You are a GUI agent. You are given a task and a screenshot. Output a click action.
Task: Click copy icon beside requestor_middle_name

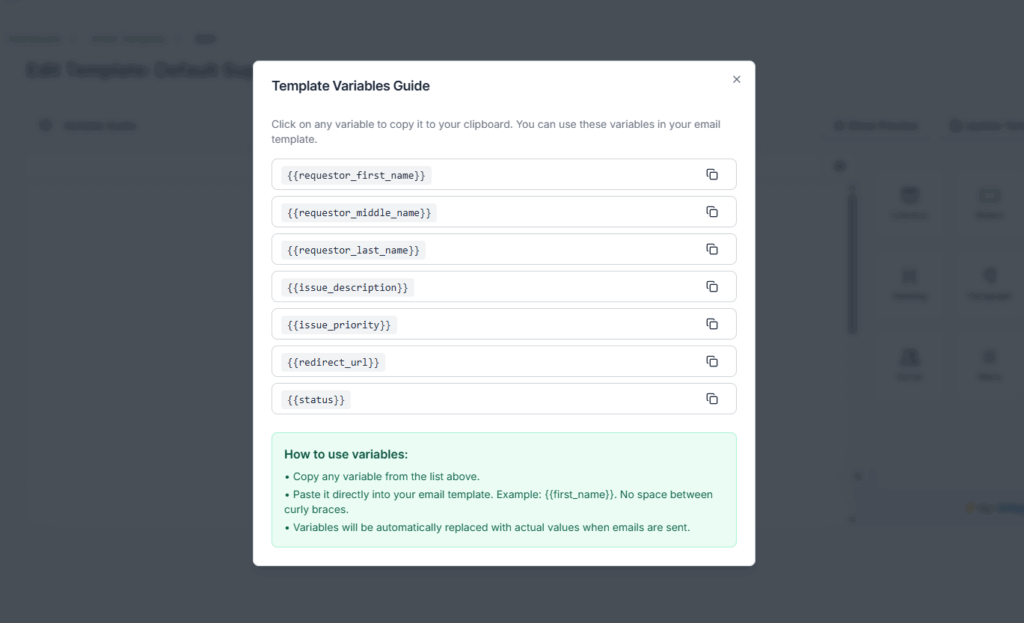(712, 212)
